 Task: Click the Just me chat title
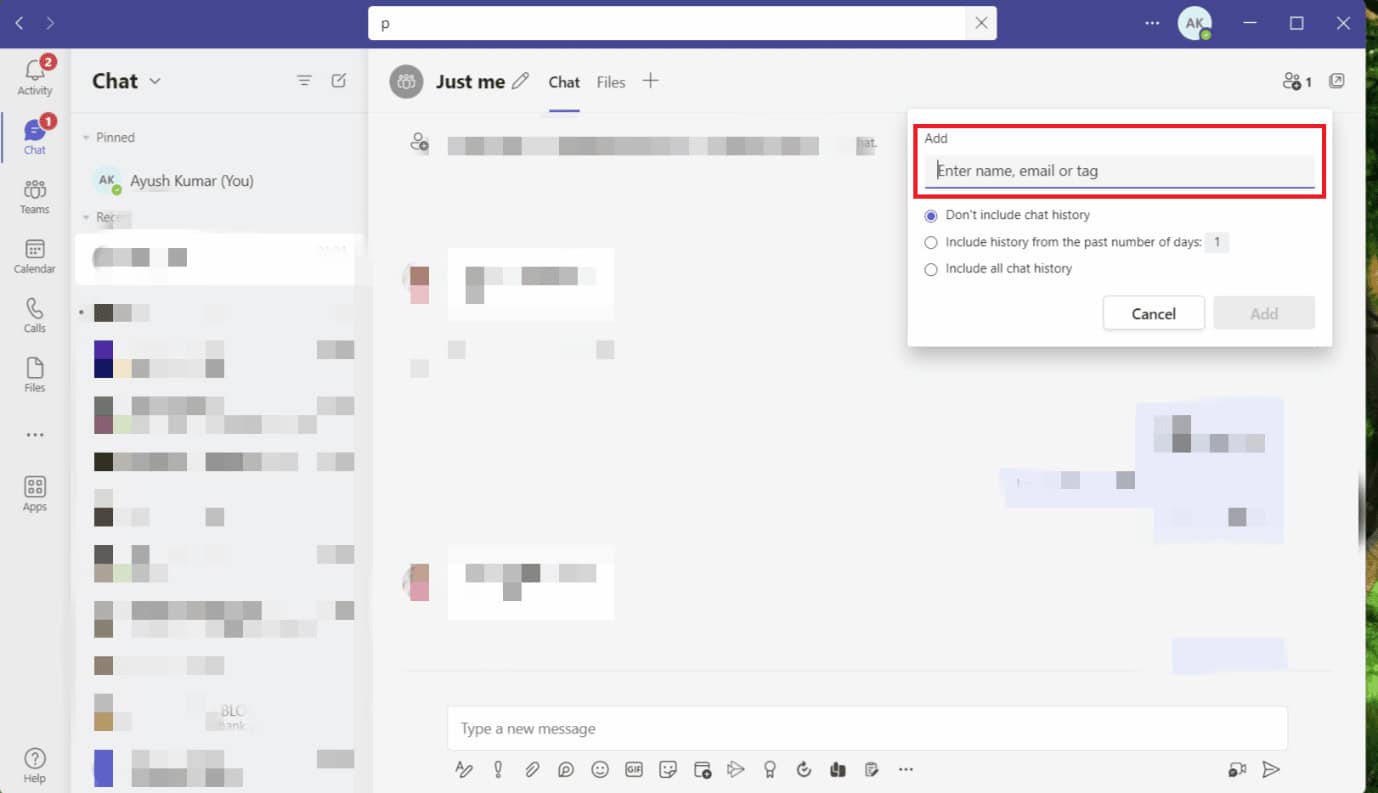pyautogui.click(x=470, y=82)
